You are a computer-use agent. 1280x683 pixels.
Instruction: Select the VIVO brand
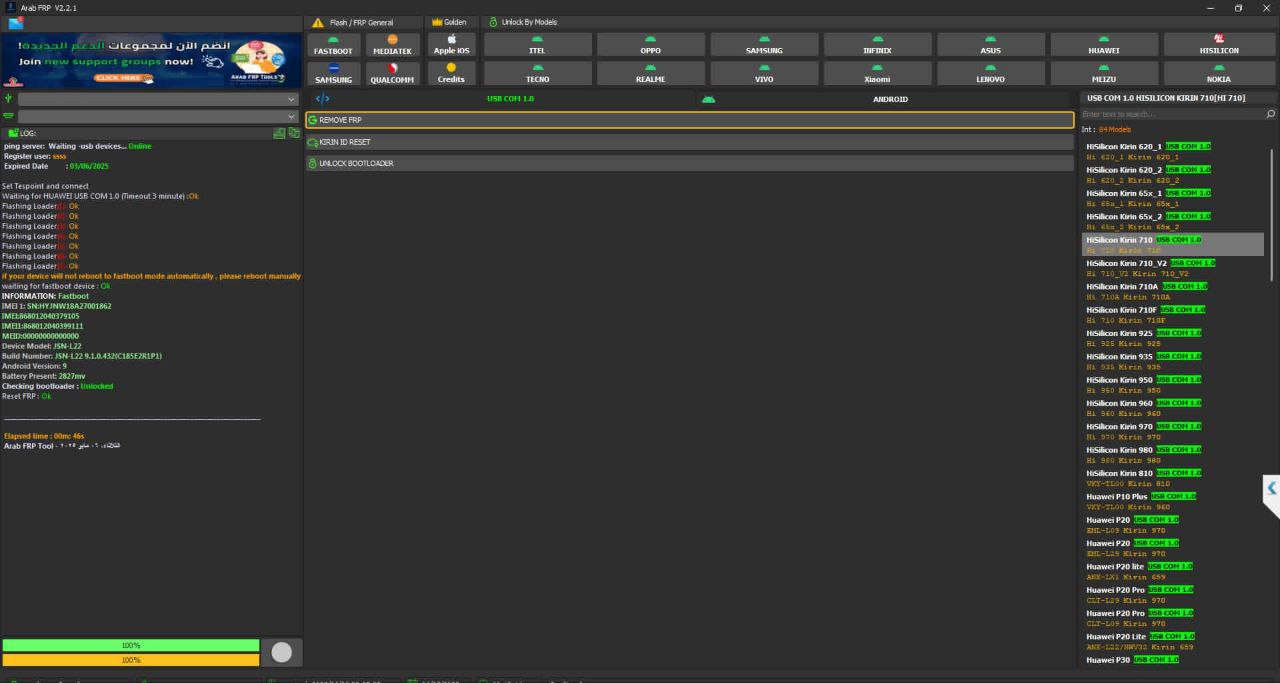(764, 74)
